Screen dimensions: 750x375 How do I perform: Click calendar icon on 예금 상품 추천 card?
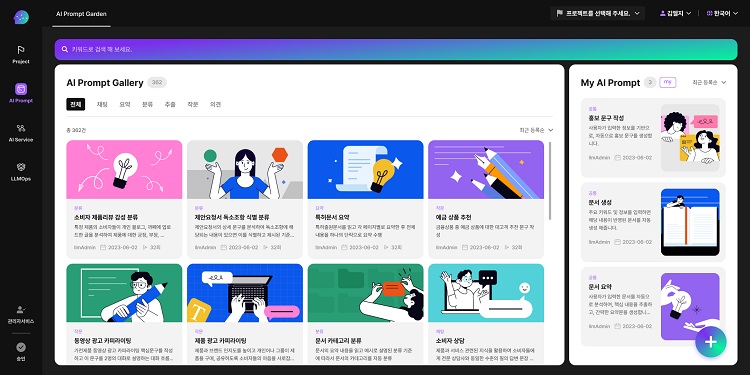(465, 247)
